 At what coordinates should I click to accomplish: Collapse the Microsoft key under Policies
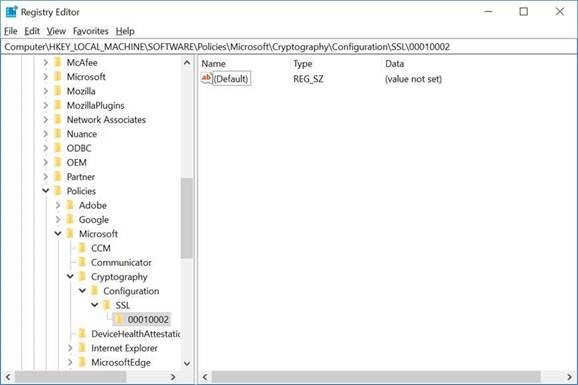pyautogui.click(x=58, y=233)
